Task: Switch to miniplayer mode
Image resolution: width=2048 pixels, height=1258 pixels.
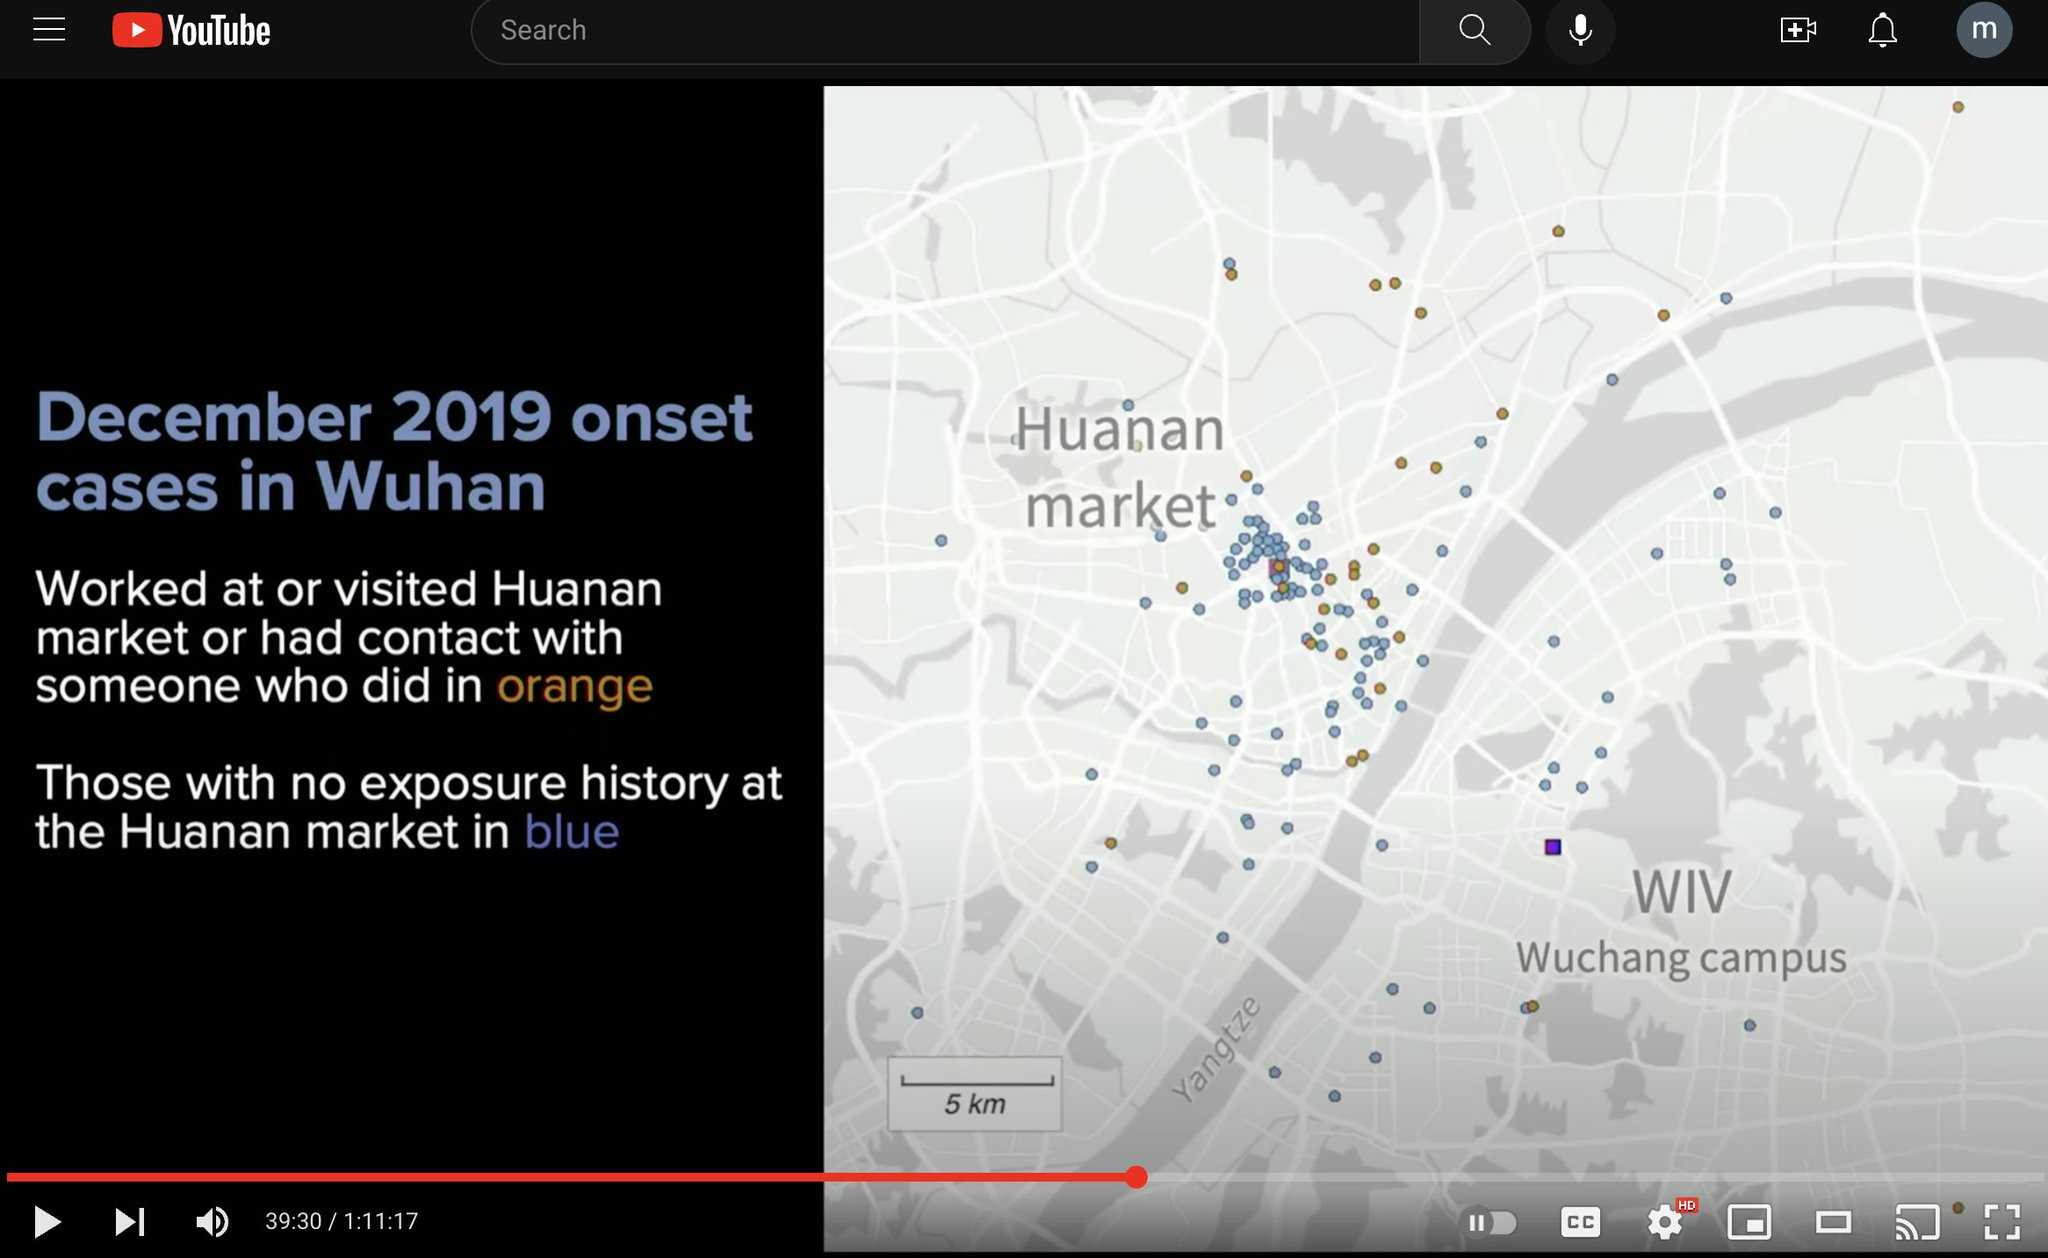Action: coord(1749,1222)
